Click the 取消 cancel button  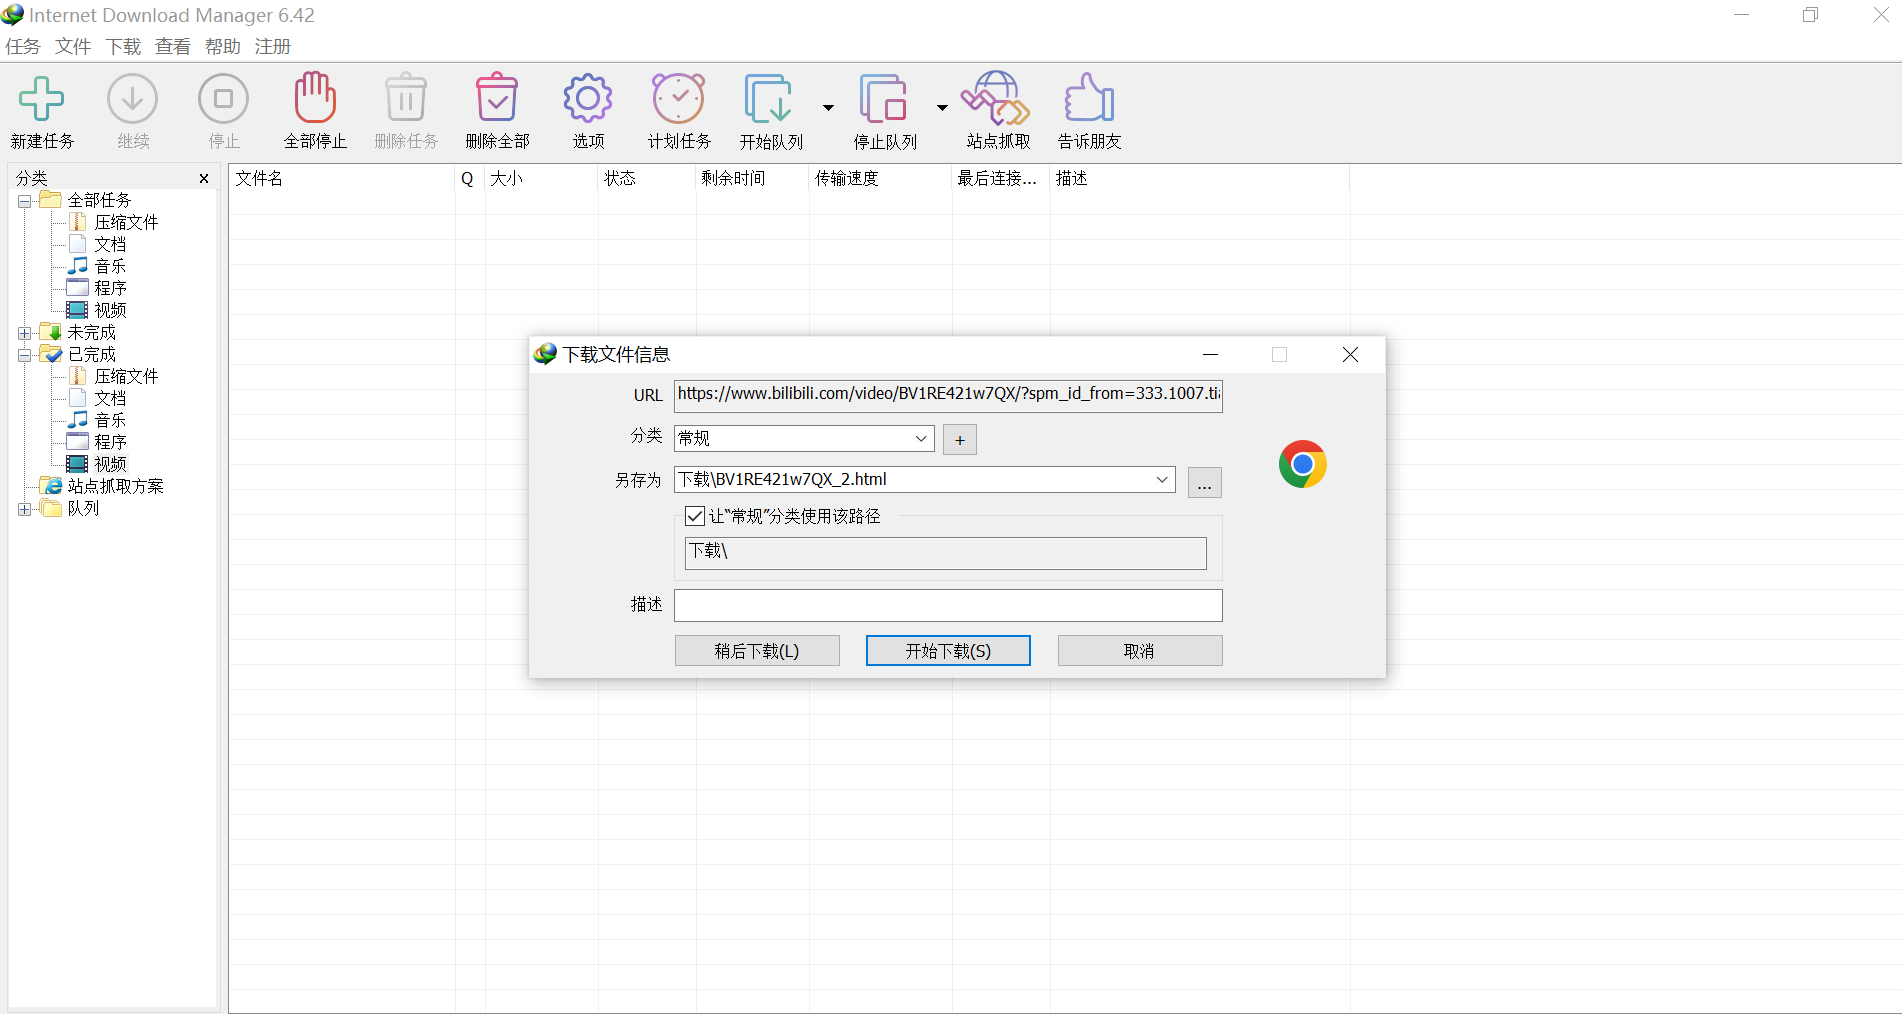pos(1139,650)
